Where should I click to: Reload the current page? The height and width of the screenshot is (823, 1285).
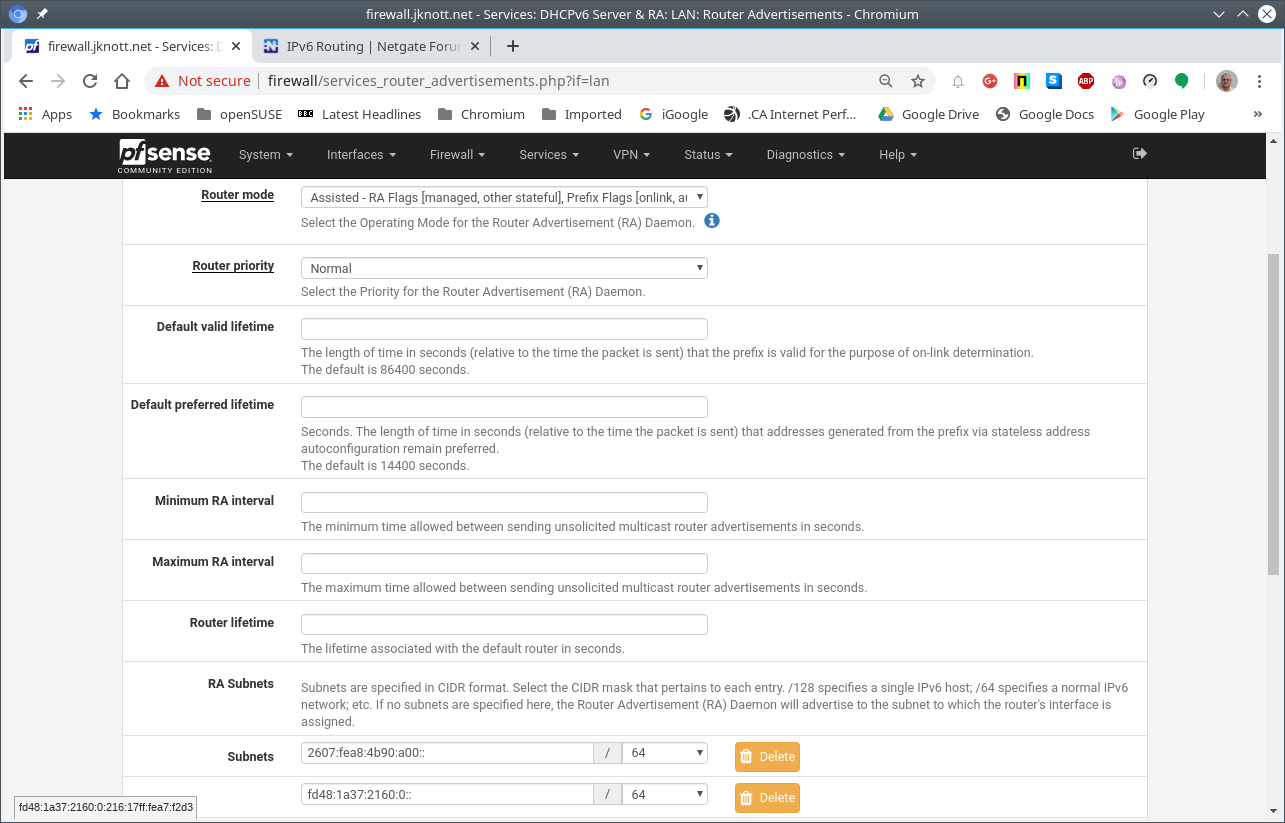tap(90, 81)
